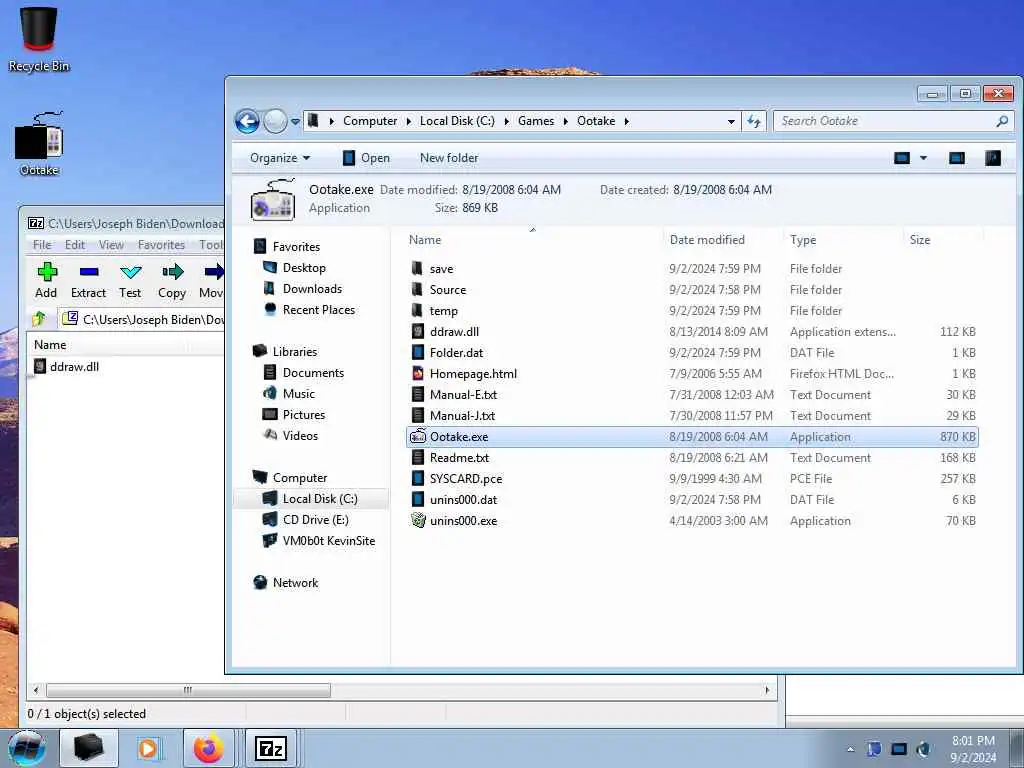Select Downloads in Favorites
Viewport: 1024px width, 768px height.
coord(312,289)
